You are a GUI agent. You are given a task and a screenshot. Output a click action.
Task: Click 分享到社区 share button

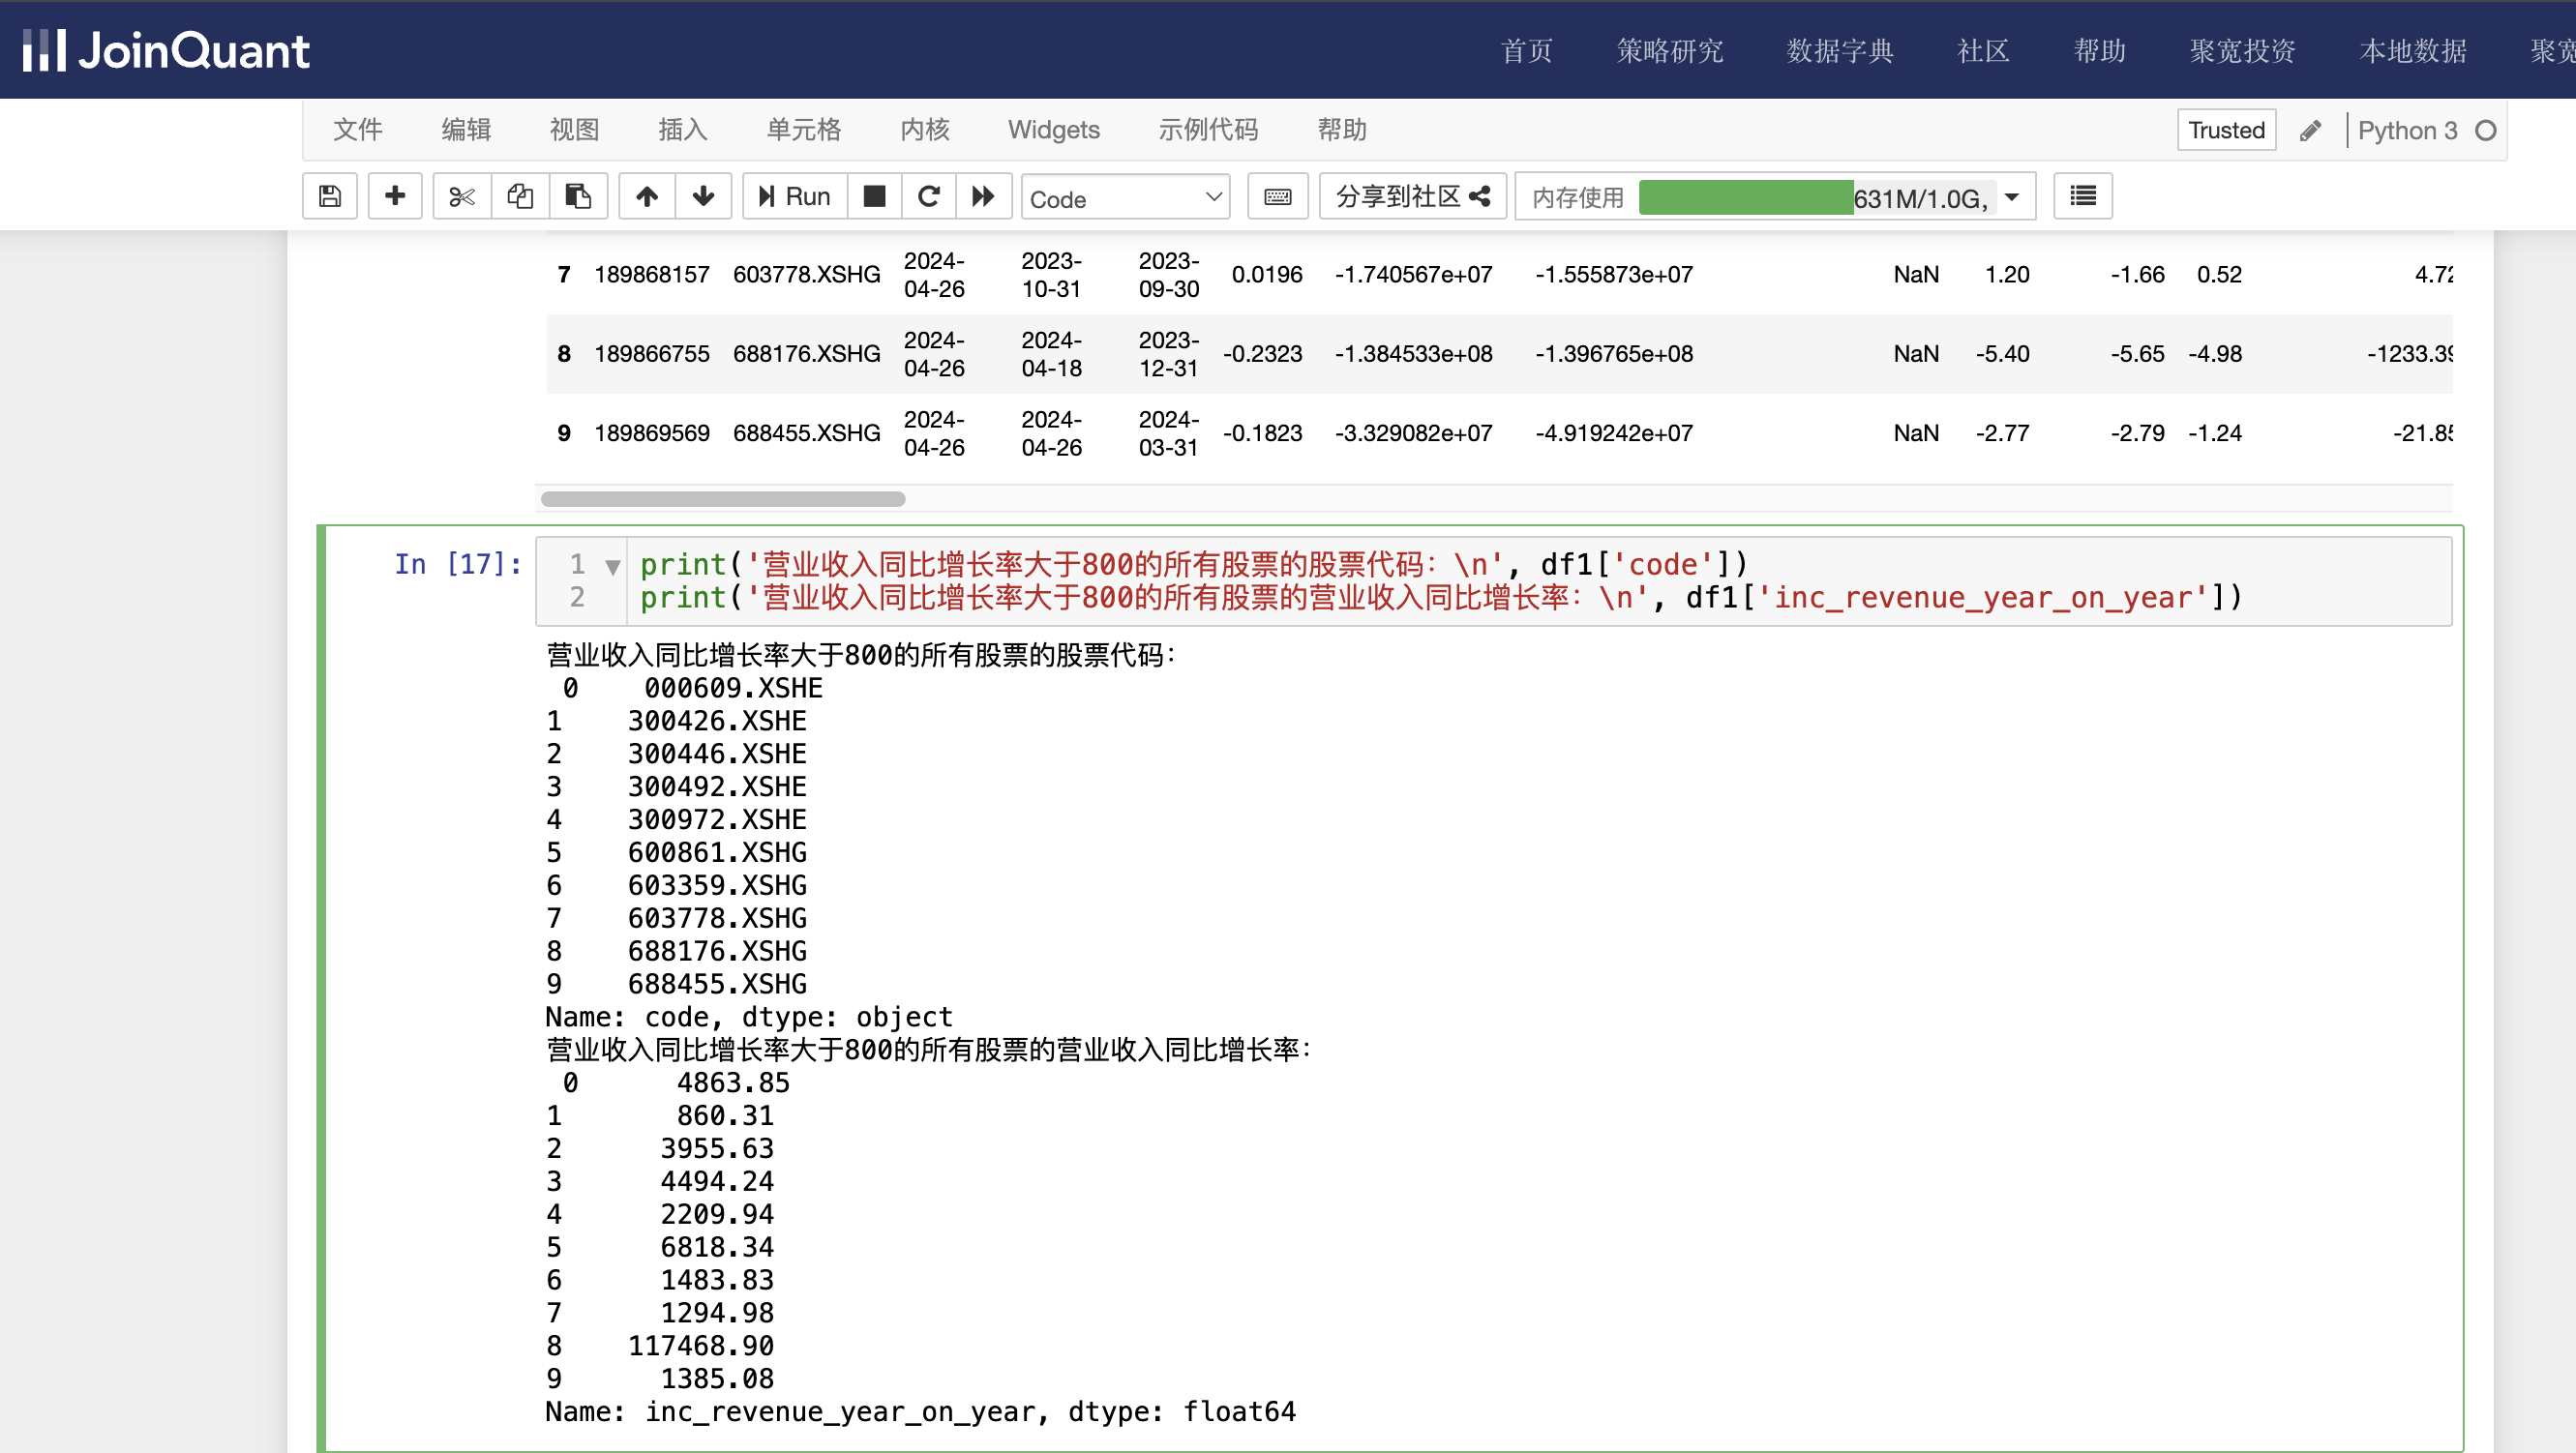click(x=1412, y=196)
